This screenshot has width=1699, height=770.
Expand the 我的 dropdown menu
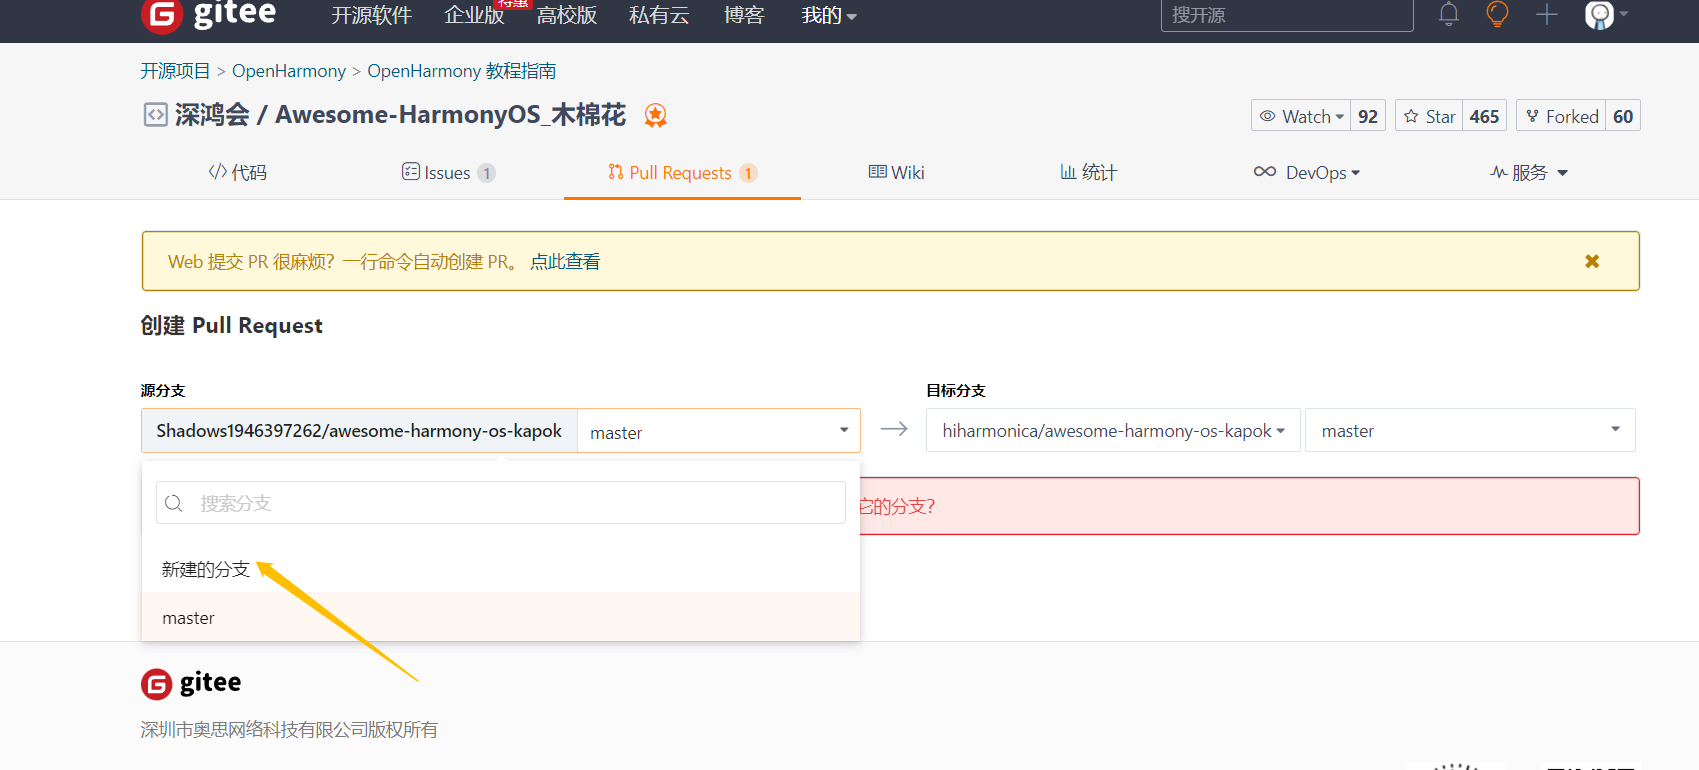pos(829,15)
